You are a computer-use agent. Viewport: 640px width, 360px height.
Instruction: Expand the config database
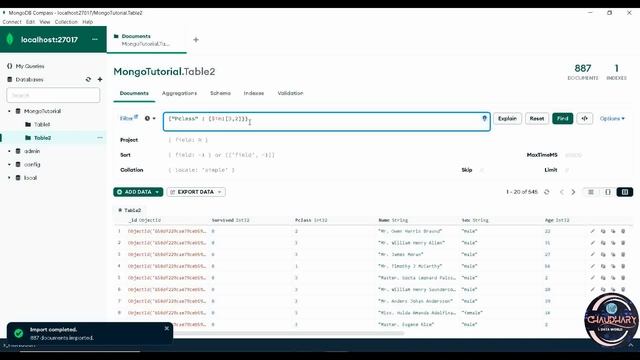(9, 164)
